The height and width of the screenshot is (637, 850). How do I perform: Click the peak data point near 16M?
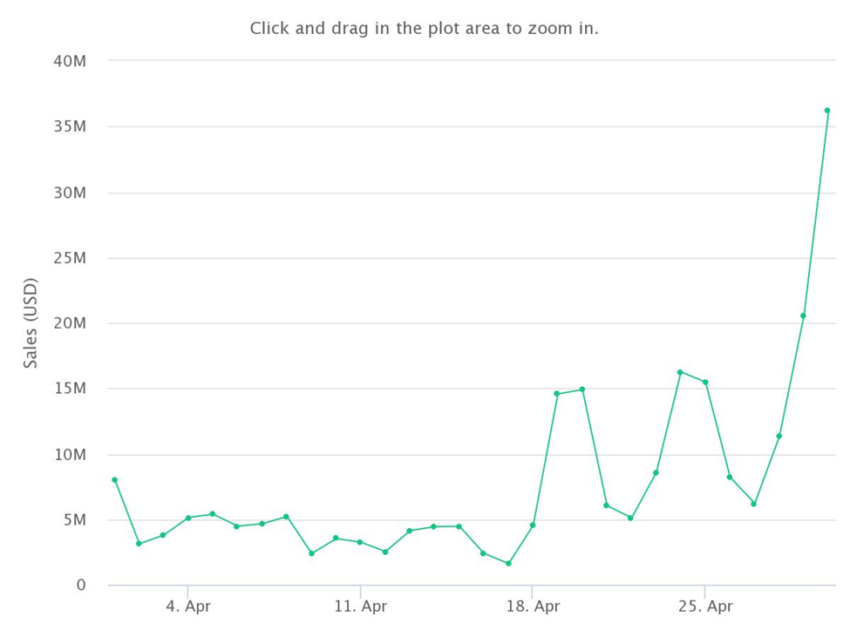click(680, 372)
